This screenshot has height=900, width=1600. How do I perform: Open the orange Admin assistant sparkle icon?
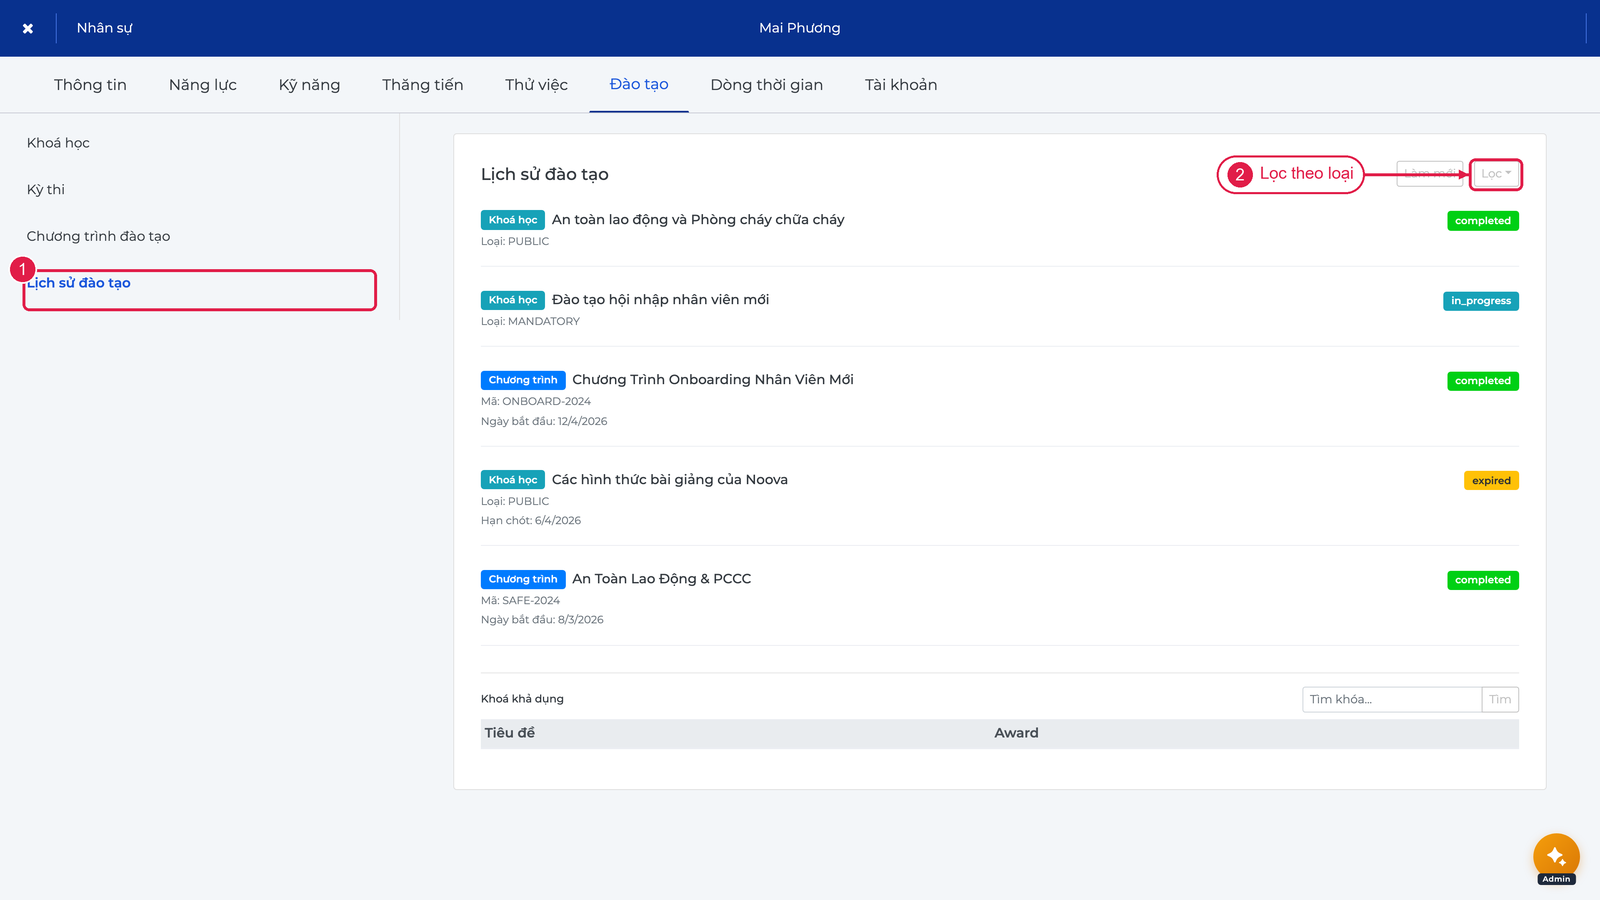(1556, 857)
